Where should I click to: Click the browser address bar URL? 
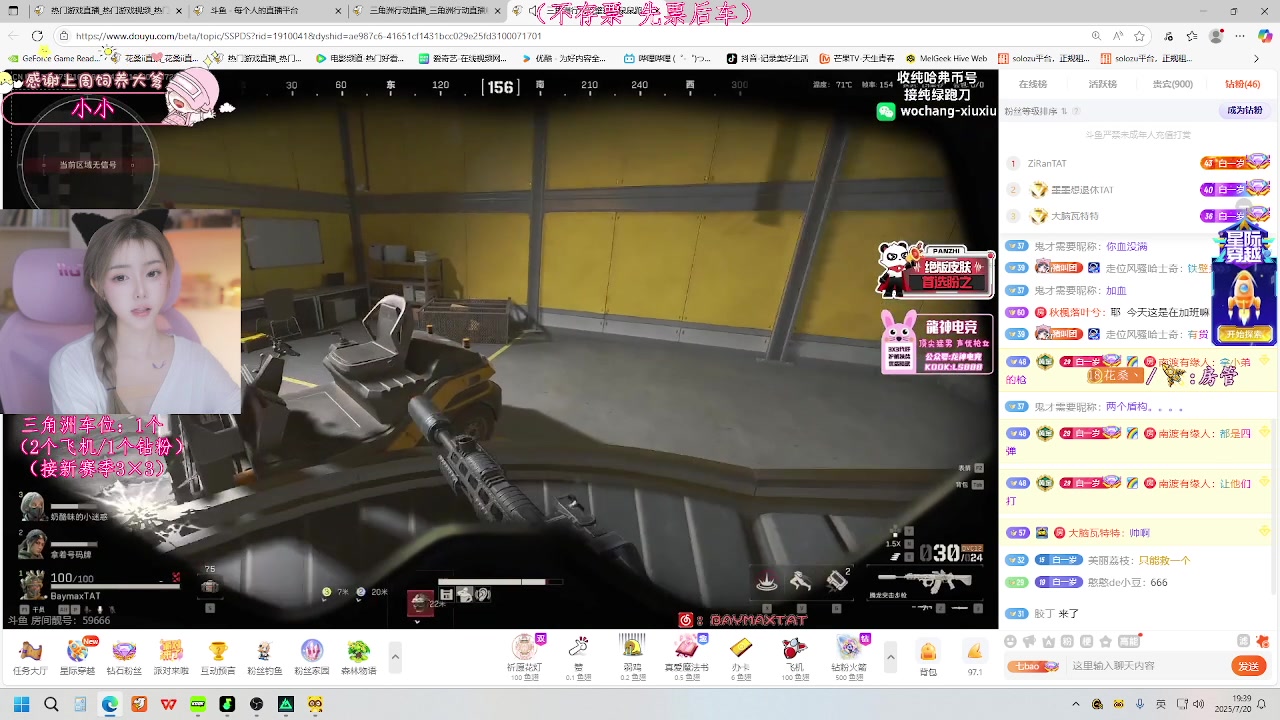click(x=308, y=36)
